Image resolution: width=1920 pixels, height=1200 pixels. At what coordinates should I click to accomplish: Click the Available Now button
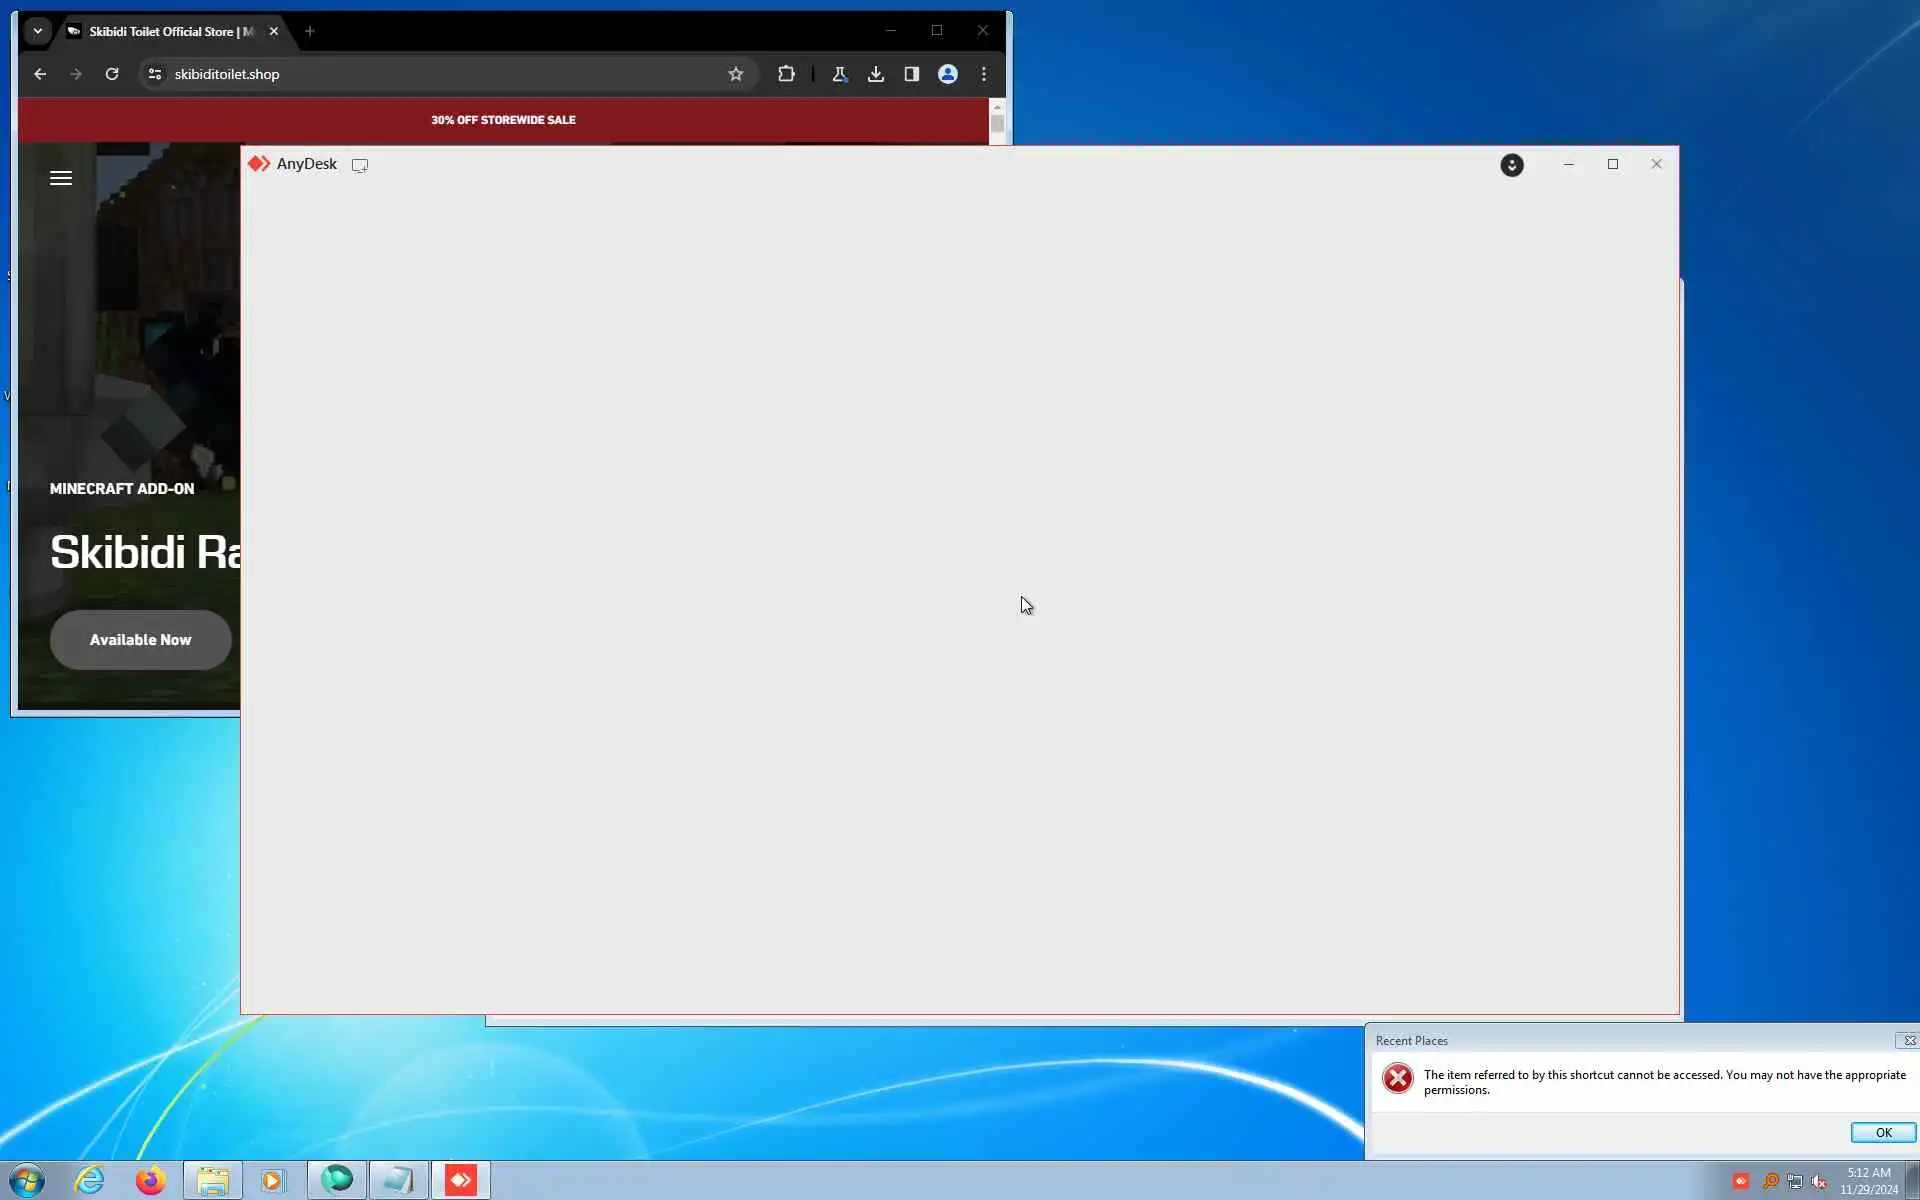tap(140, 640)
